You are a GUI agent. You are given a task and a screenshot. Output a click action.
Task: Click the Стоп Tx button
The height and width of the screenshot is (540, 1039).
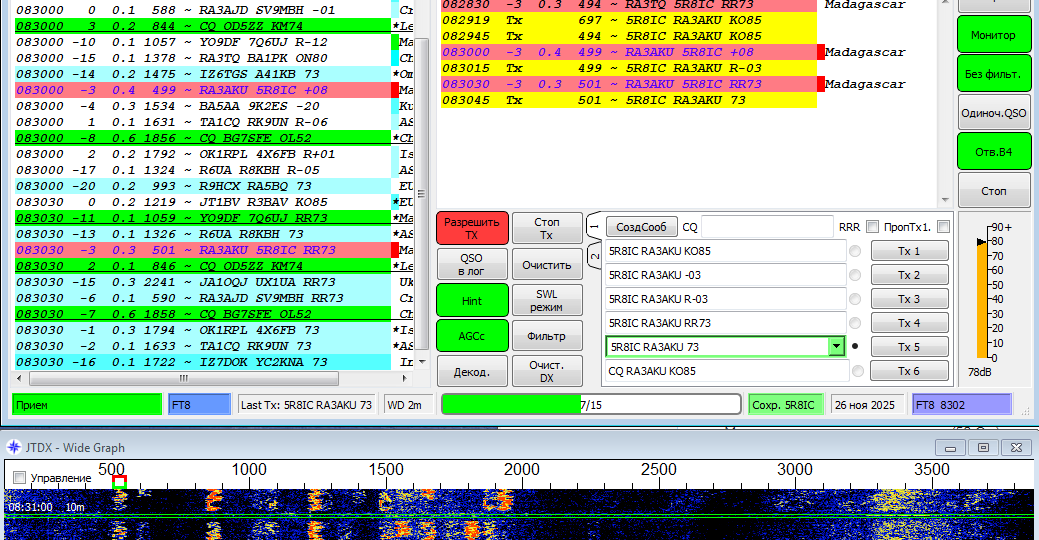547,228
